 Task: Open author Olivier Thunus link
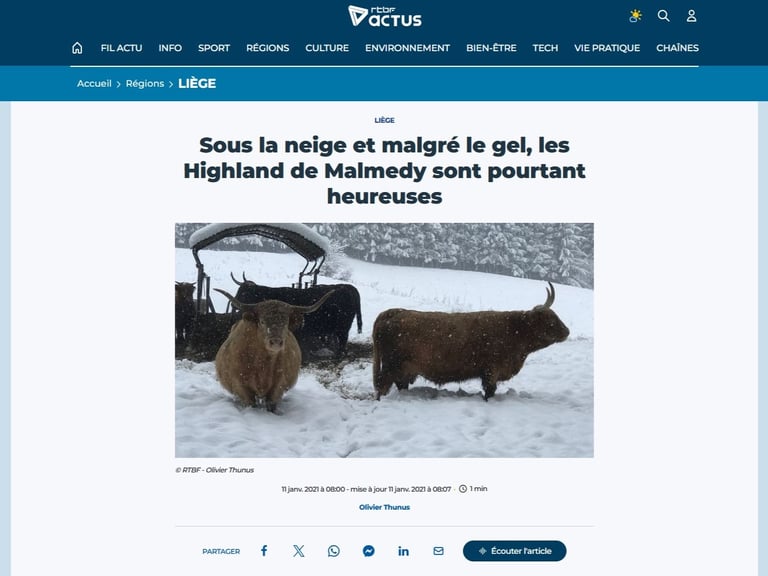click(384, 507)
